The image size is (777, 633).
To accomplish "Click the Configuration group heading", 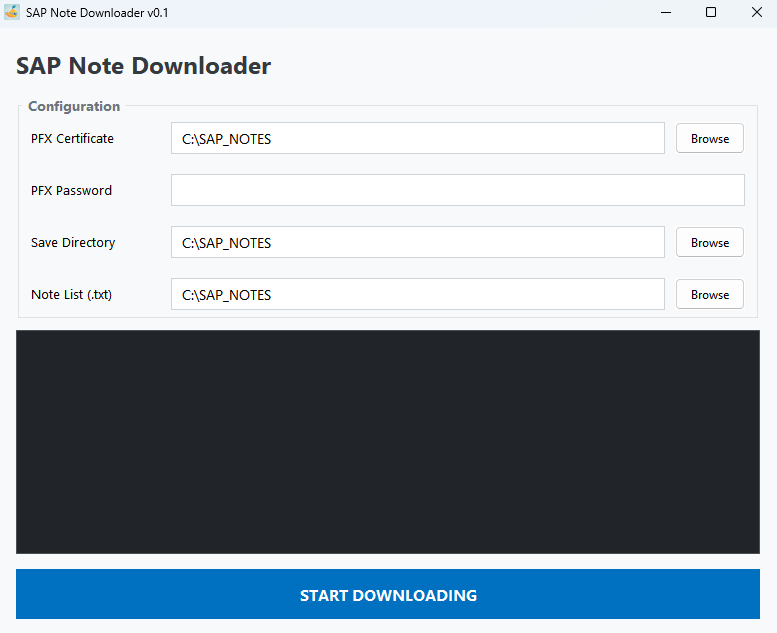I will pyautogui.click(x=74, y=107).
